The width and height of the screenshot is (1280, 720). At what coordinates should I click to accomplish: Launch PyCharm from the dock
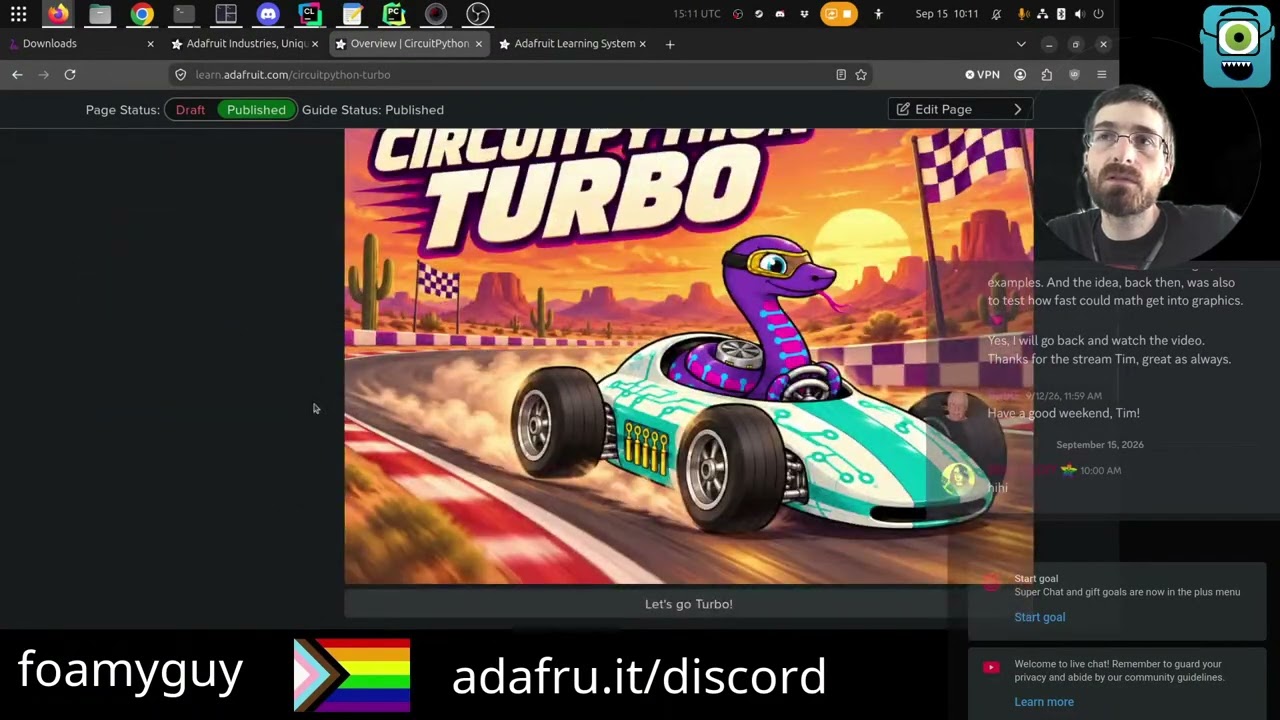pyautogui.click(x=394, y=14)
